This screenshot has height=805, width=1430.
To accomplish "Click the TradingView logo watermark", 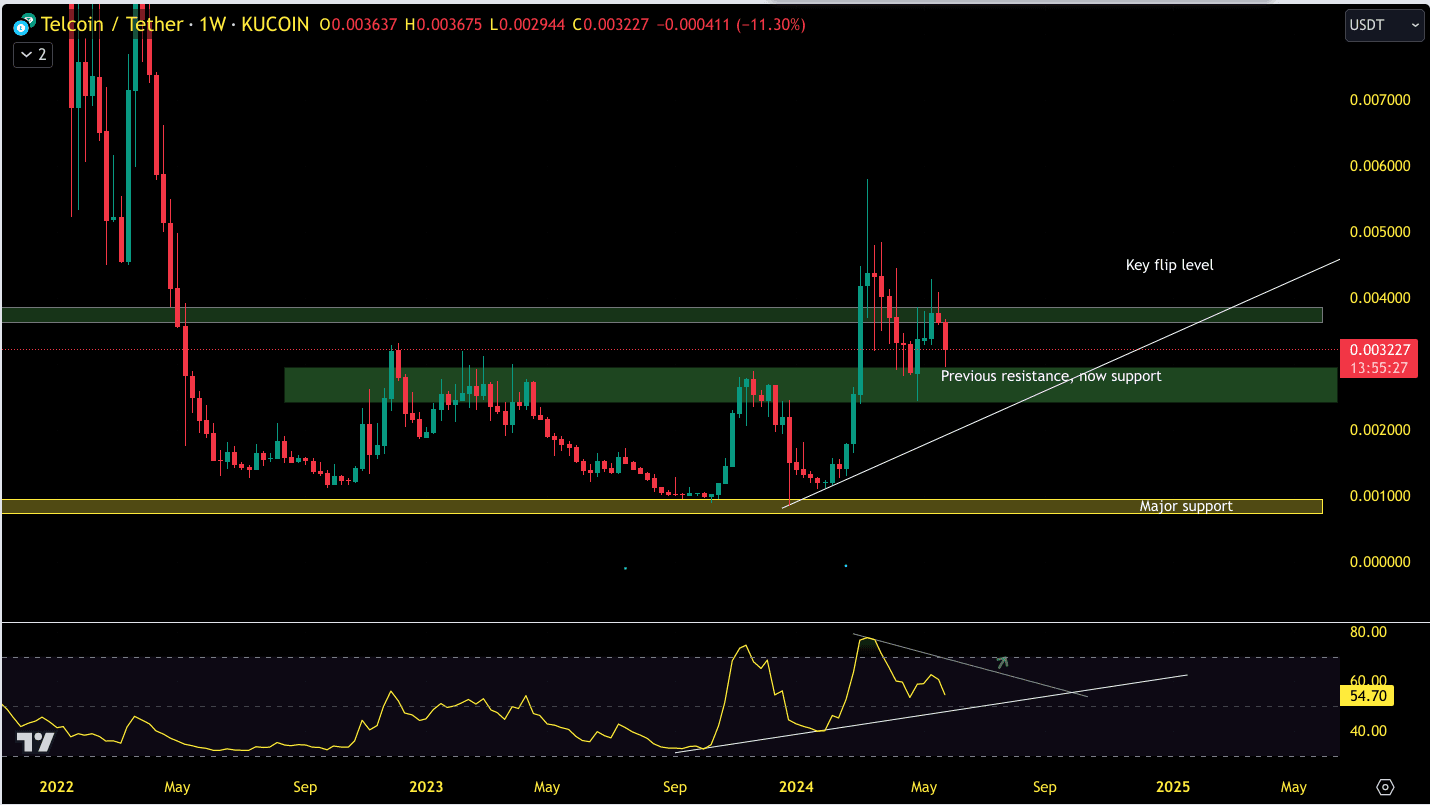I will click(x=35, y=742).
